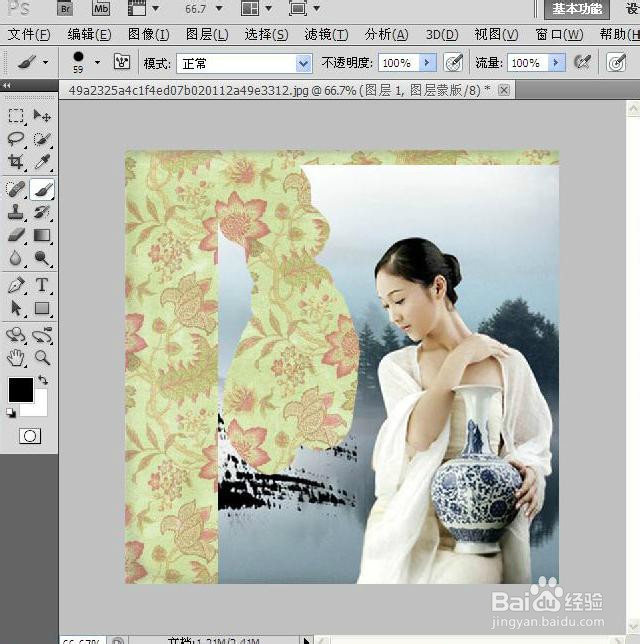
Task: Select the Path Selection tool
Action: 16,308
